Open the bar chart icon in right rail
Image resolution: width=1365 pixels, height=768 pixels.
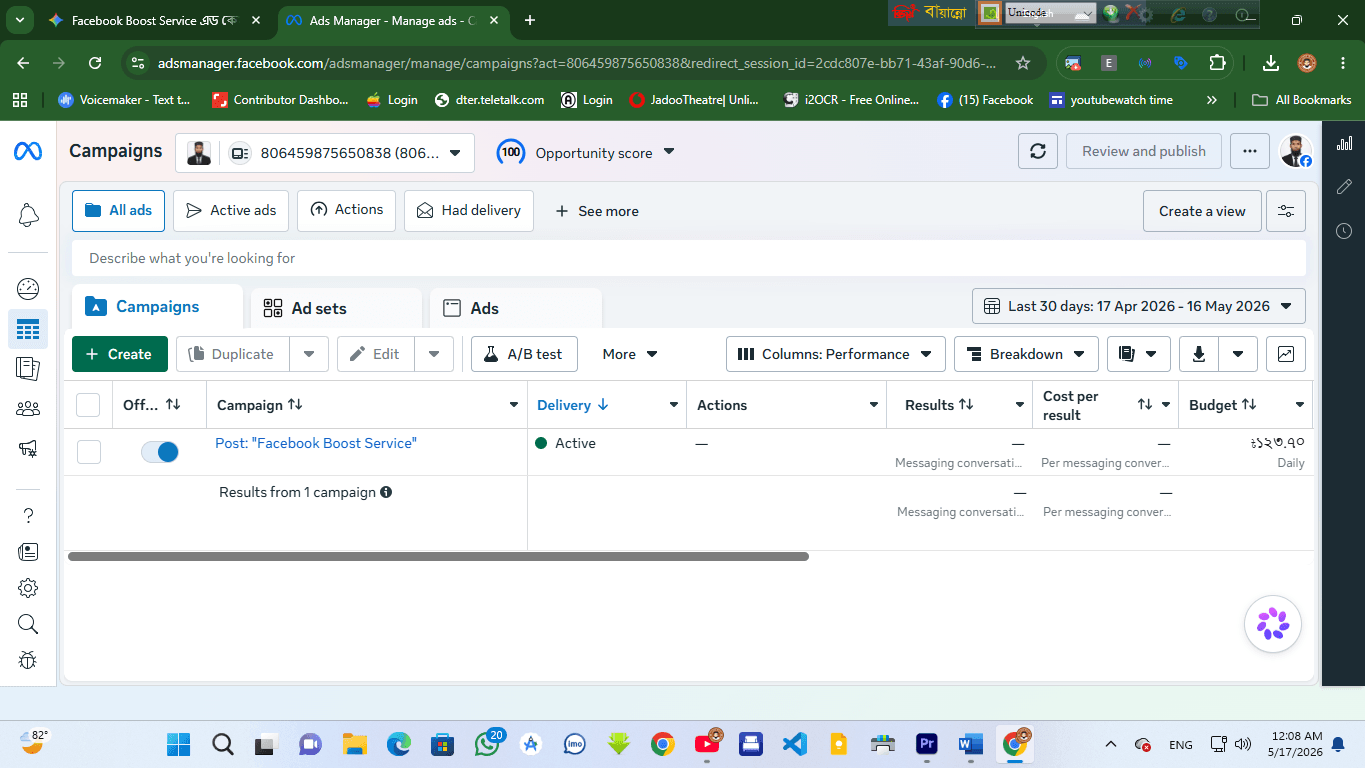pyautogui.click(x=1344, y=143)
